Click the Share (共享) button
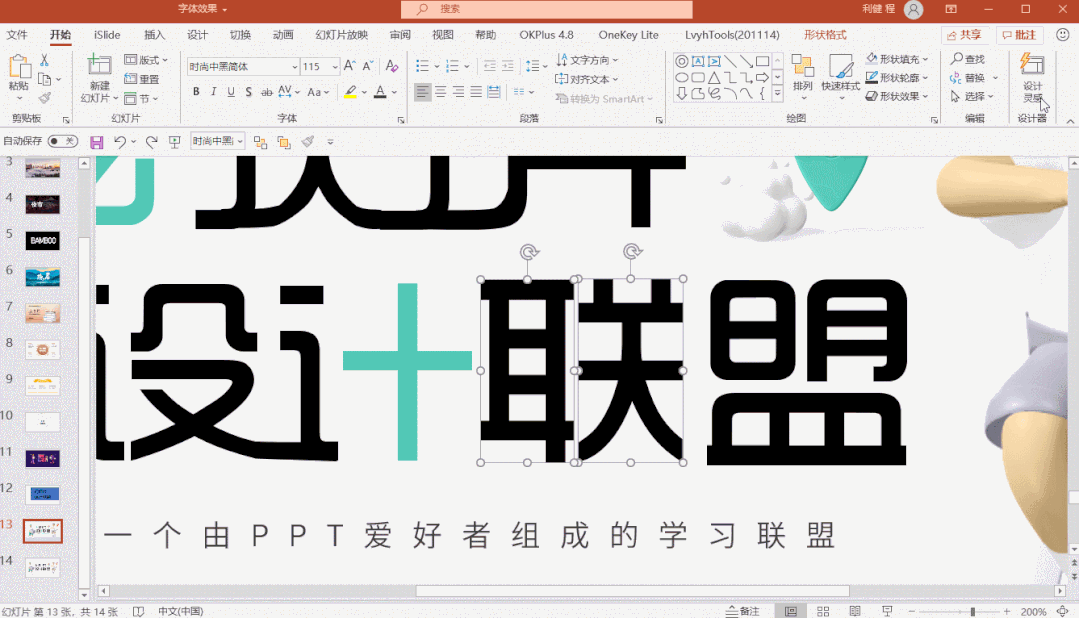The image size is (1079, 618). coord(964,35)
